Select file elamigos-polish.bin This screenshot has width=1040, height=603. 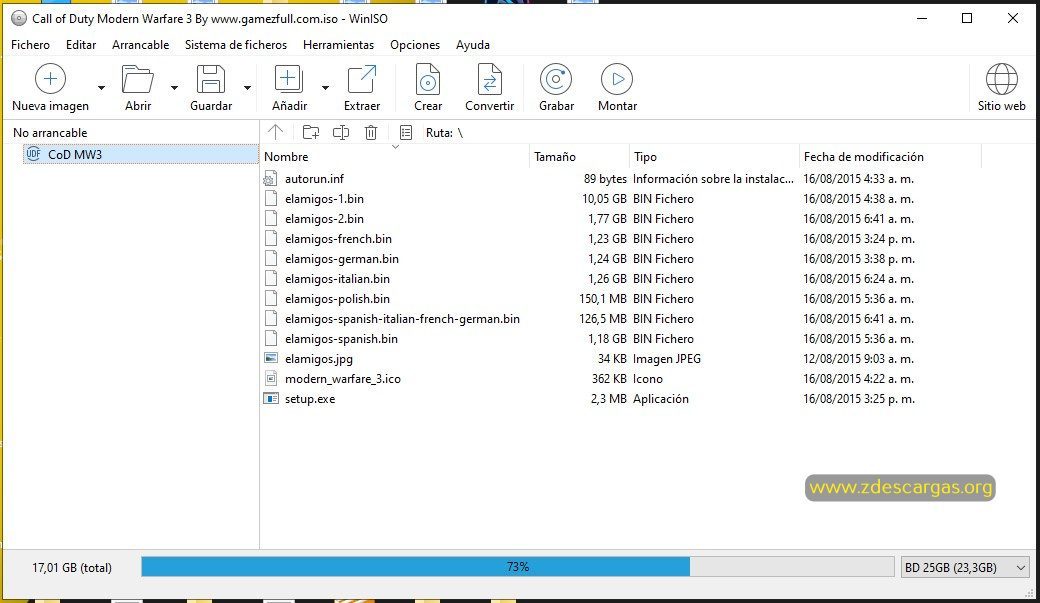point(337,299)
